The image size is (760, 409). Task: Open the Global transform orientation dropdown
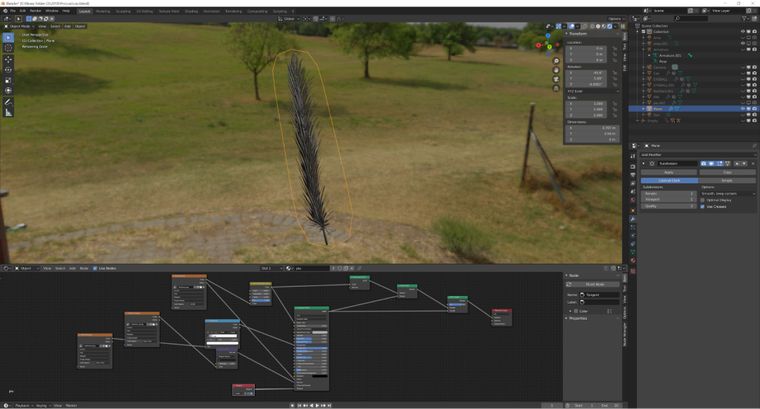tap(288, 19)
